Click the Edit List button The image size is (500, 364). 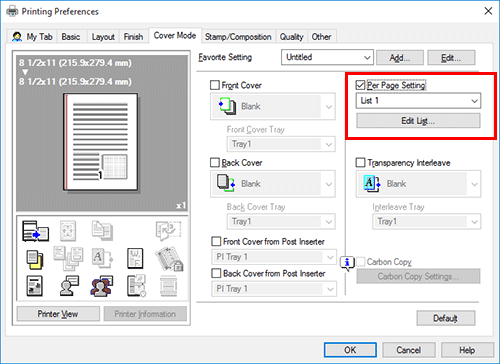418,121
